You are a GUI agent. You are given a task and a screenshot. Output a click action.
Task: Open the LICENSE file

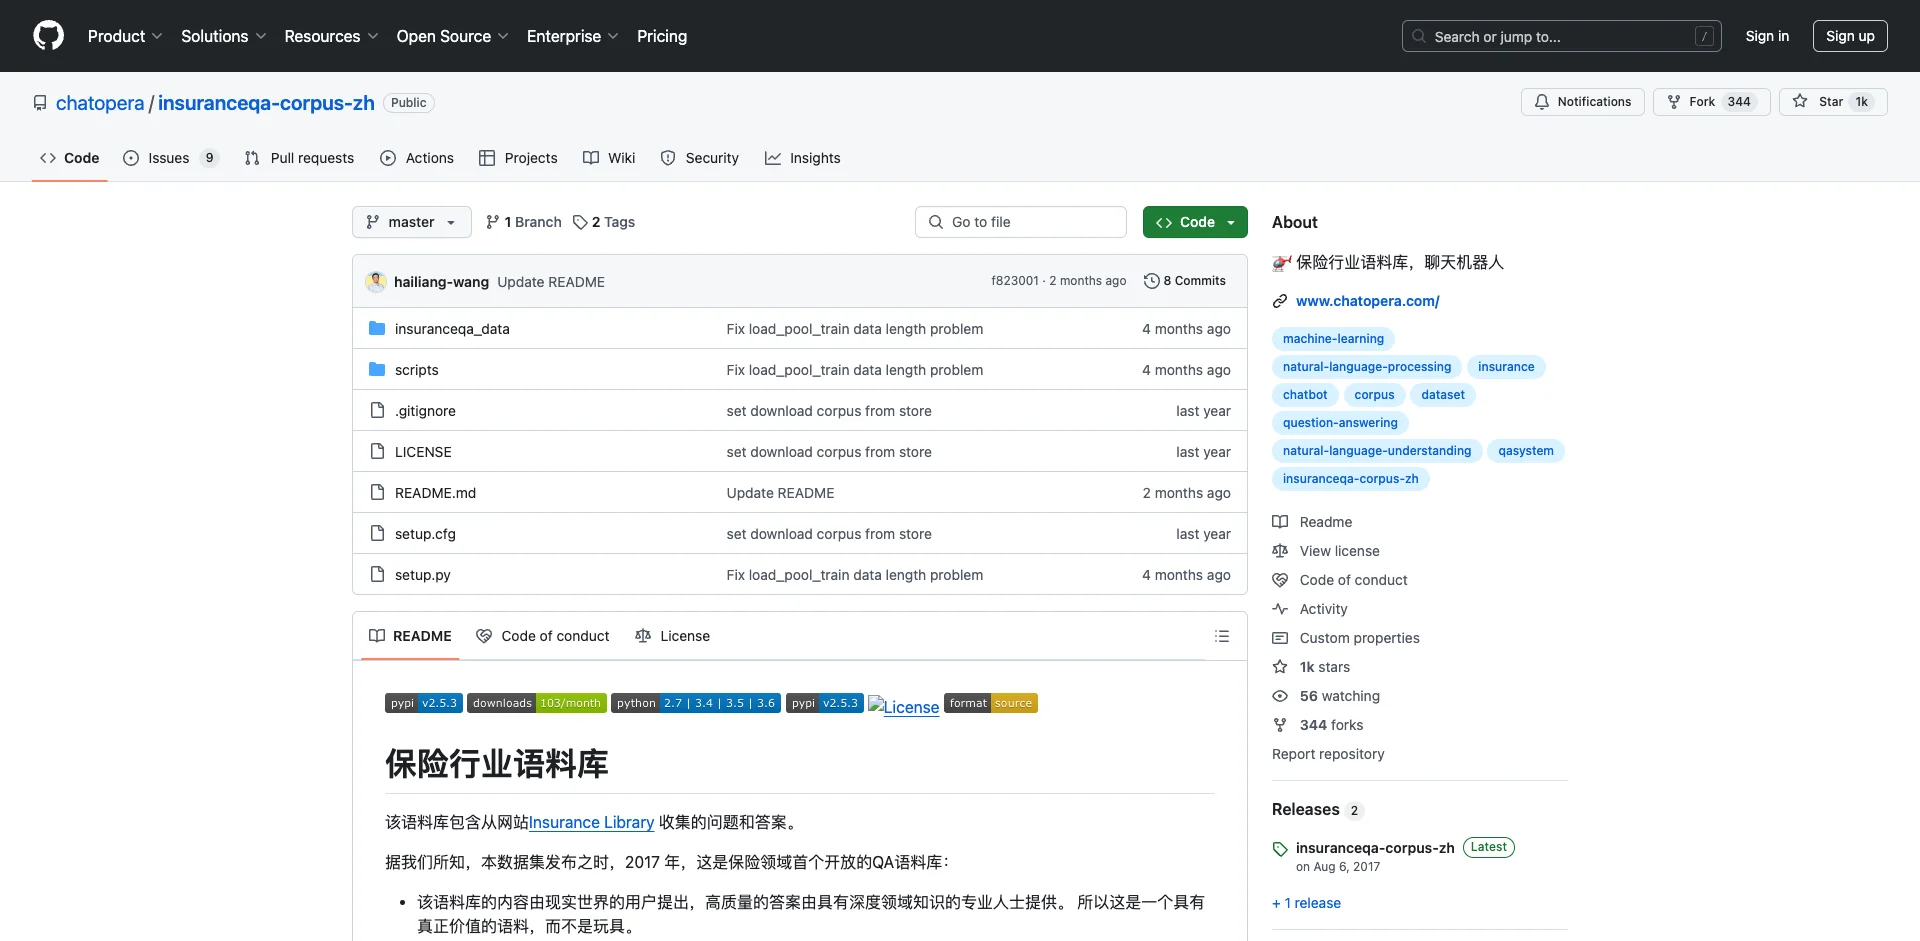[x=423, y=452]
